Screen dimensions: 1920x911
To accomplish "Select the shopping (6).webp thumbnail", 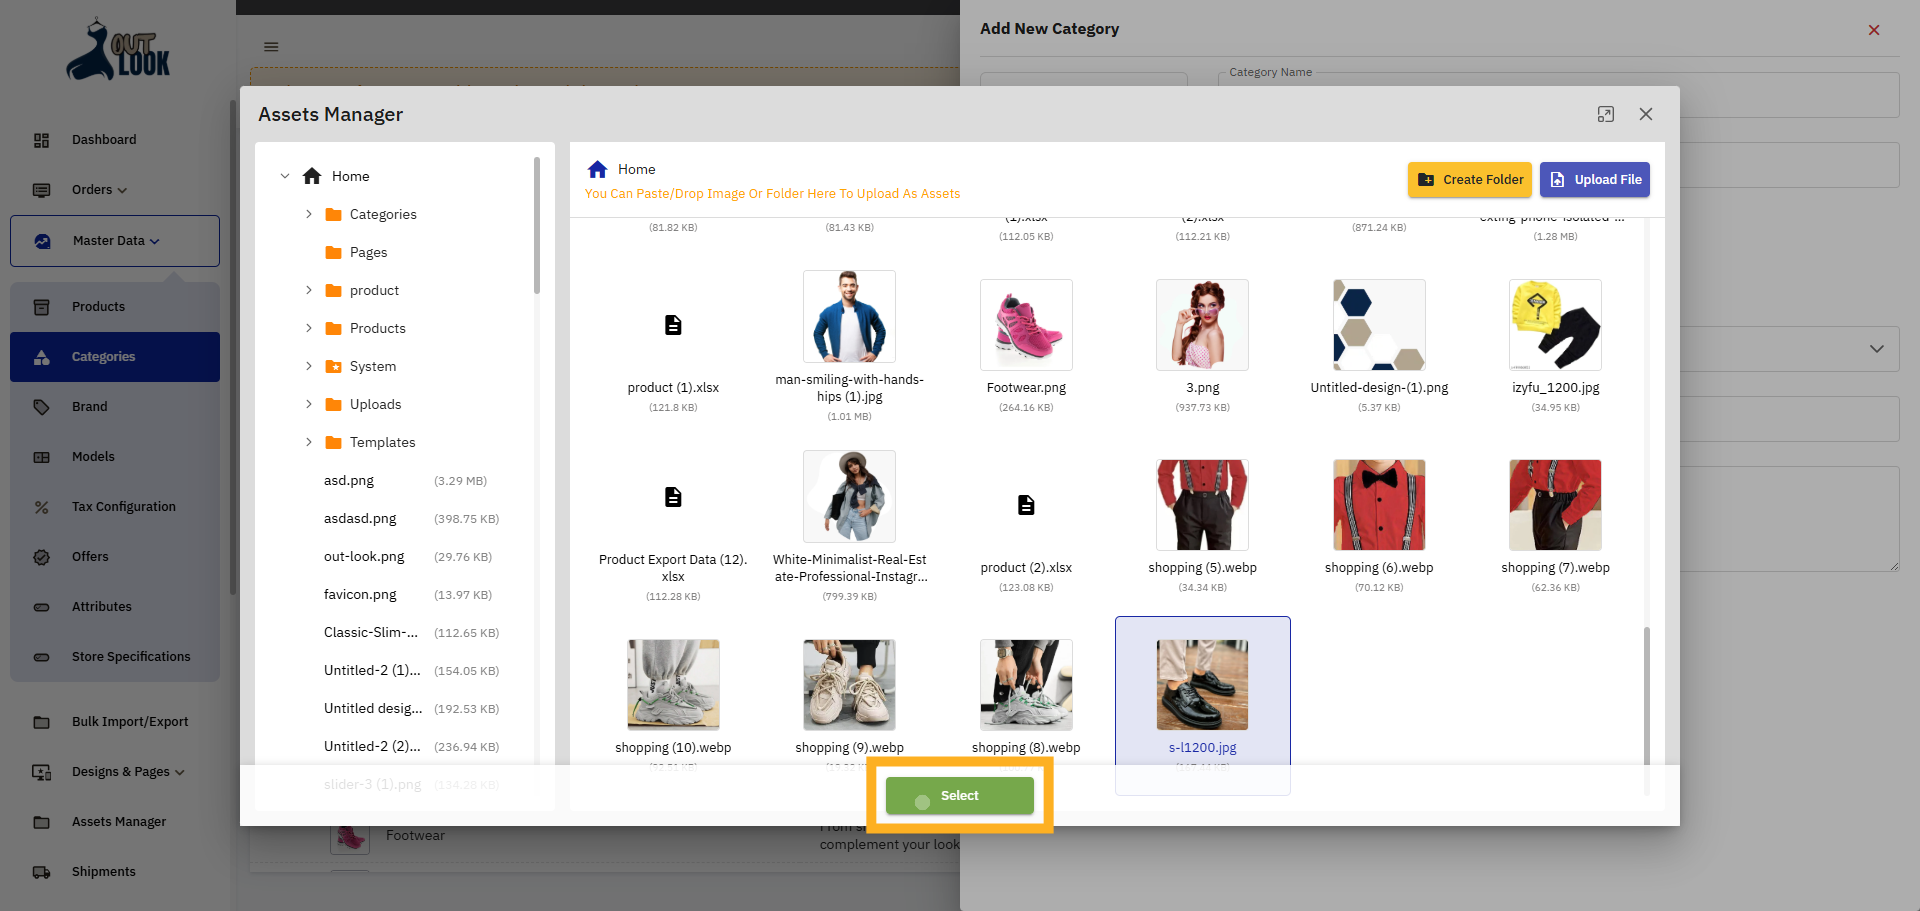I will (1379, 505).
